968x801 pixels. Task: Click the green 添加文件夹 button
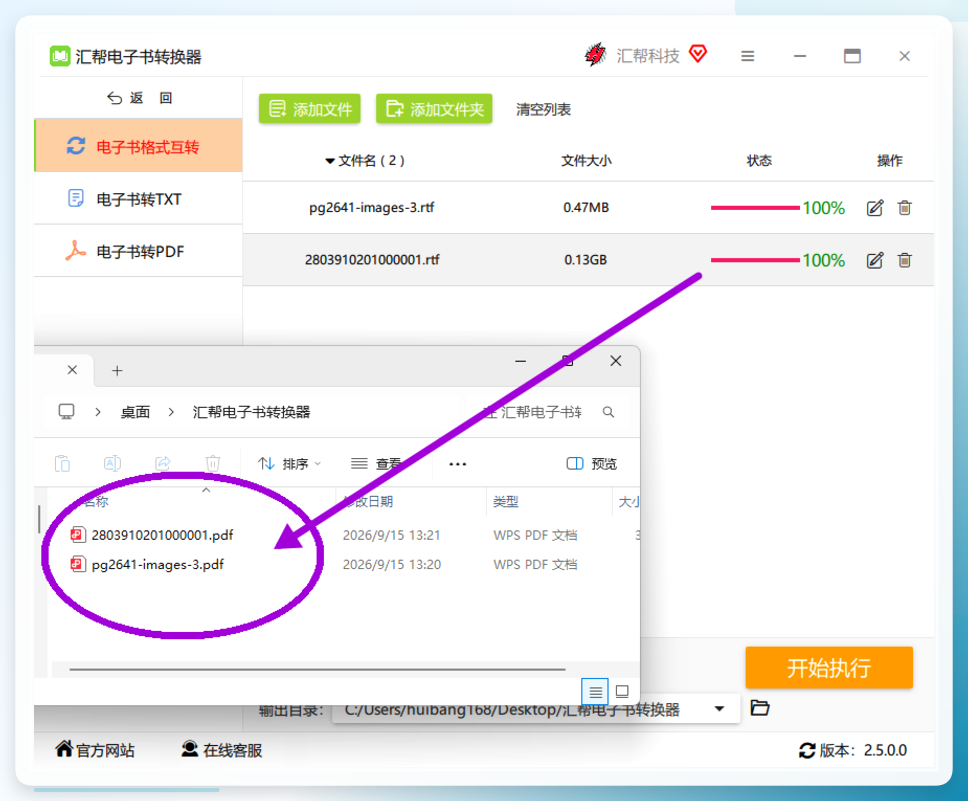[434, 109]
